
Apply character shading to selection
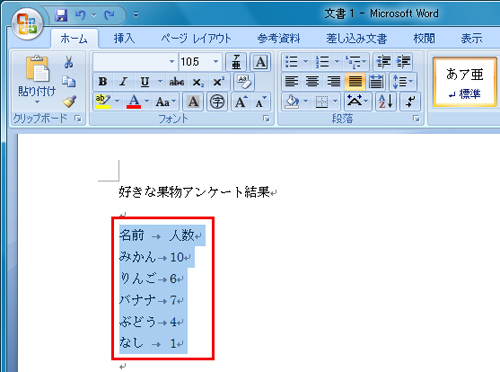pyautogui.click(x=193, y=102)
